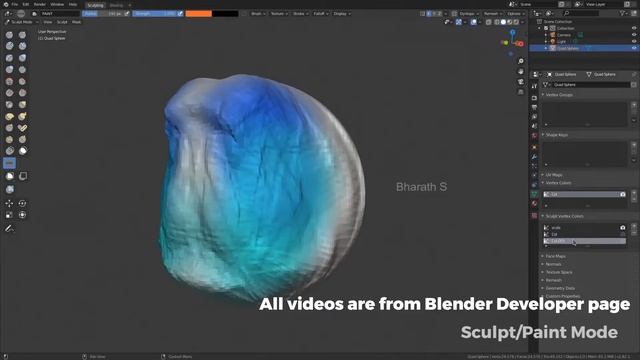Screen dimensions: 640x360
Task: Switch to the Shading workspace tab
Action: point(116,5)
